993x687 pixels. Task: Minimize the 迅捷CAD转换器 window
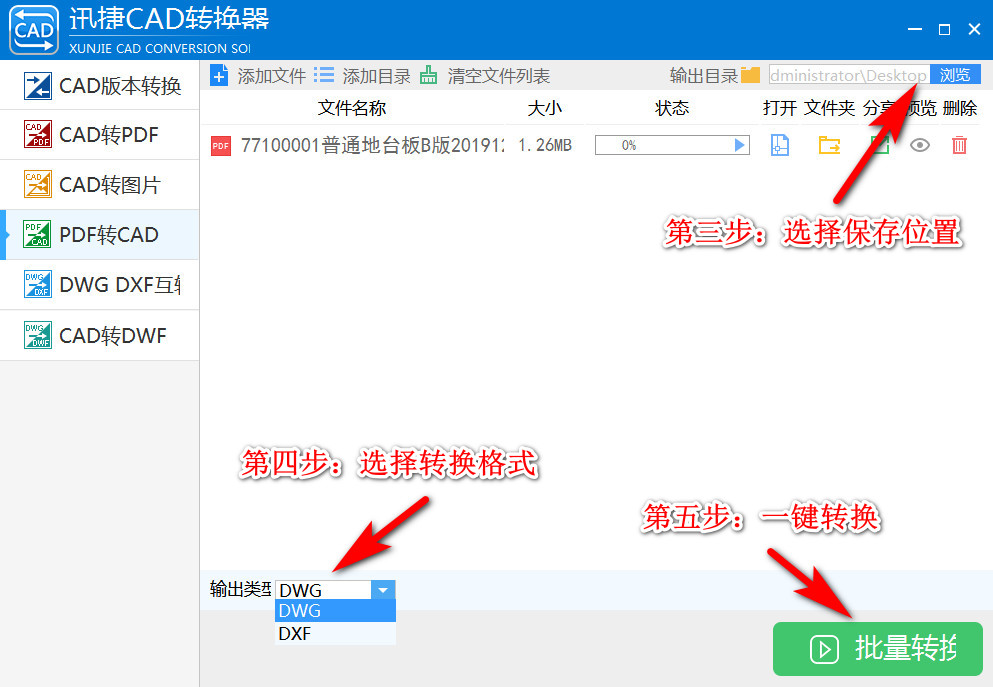pyautogui.click(x=914, y=30)
